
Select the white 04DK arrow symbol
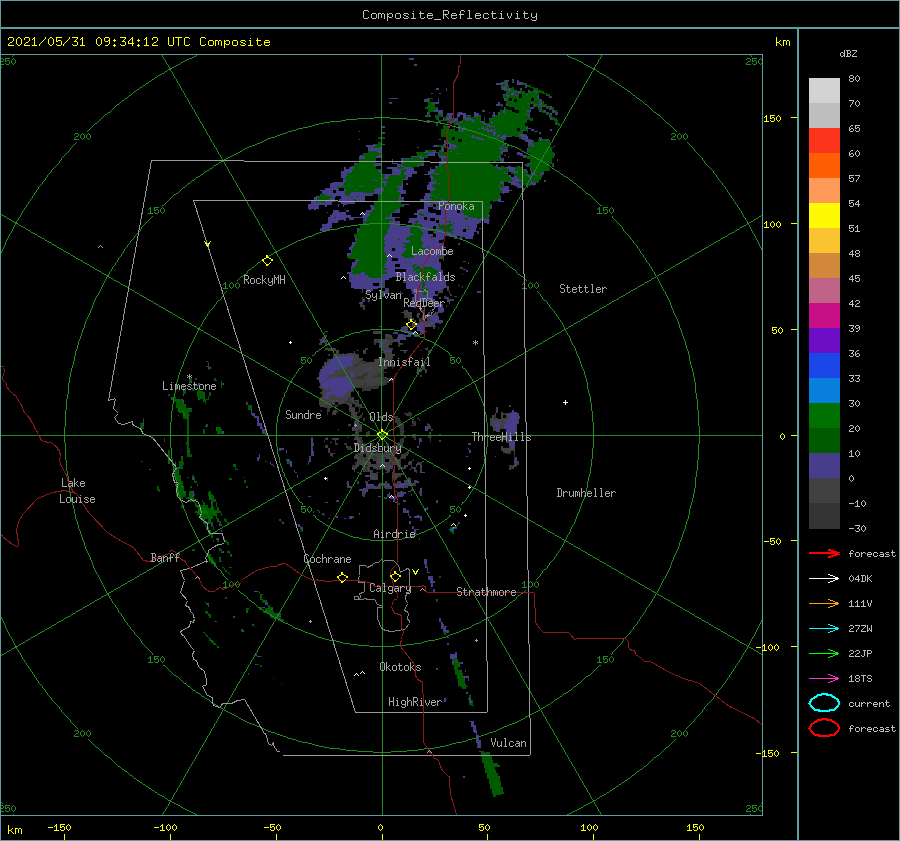pyautogui.click(x=824, y=579)
